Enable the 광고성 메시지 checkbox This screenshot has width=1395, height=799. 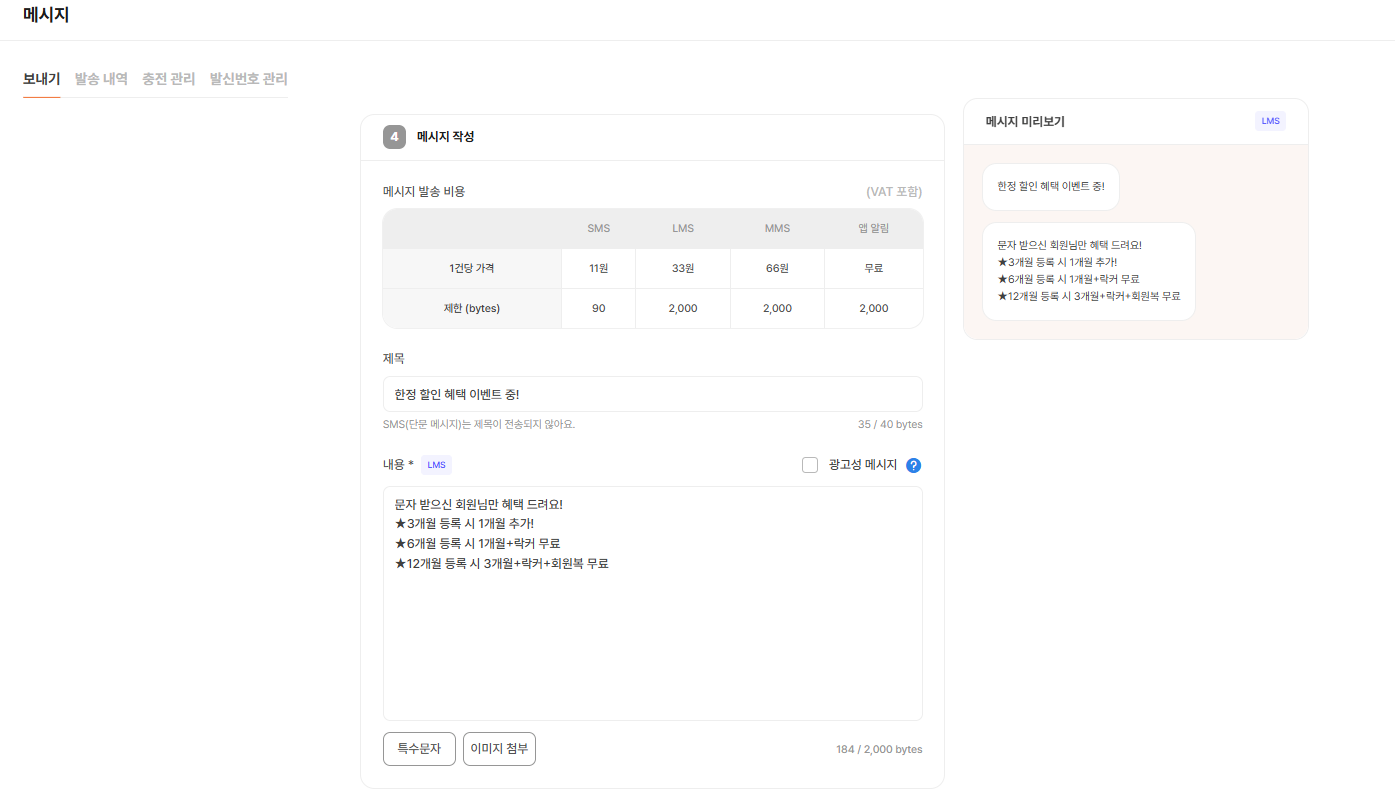tap(810, 465)
